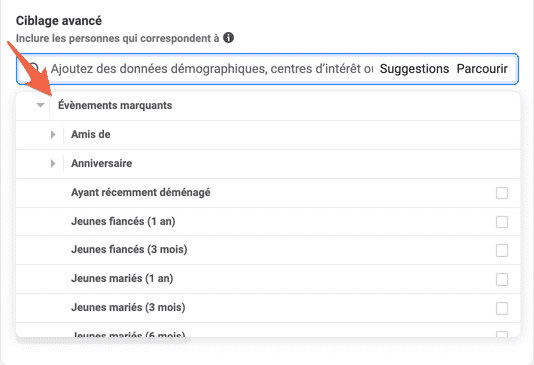Click the Jeunes fiancés (1 an) row text
This screenshot has height=365, width=534.
point(123,221)
